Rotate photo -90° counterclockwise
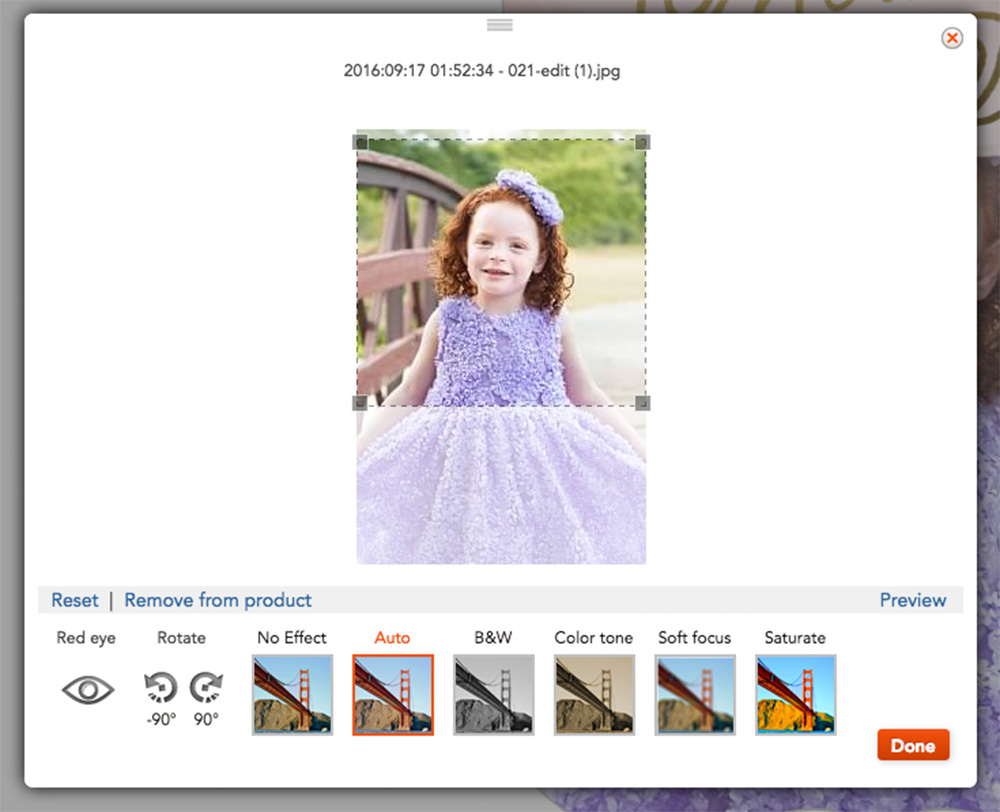This screenshot has height=812, width=1000. tap(160, 688)
